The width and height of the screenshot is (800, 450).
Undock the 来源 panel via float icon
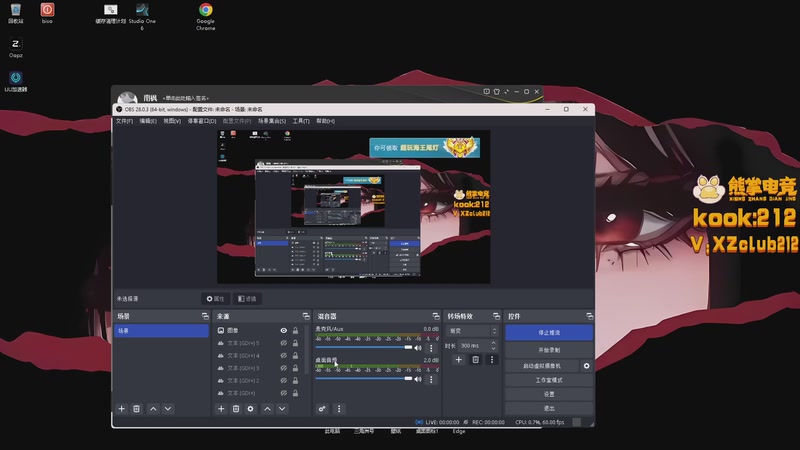(x=306, y=316)
